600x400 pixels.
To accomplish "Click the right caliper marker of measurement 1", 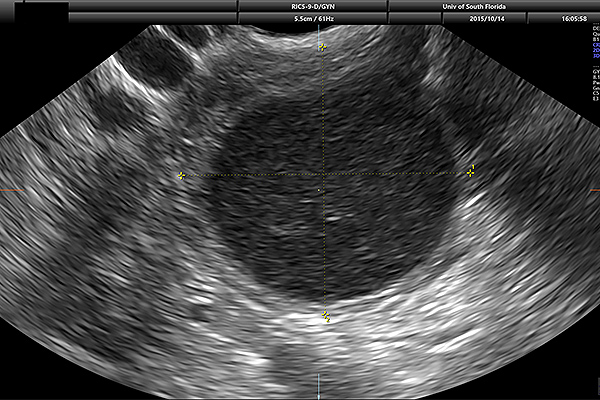I will (x=470, y=172).
